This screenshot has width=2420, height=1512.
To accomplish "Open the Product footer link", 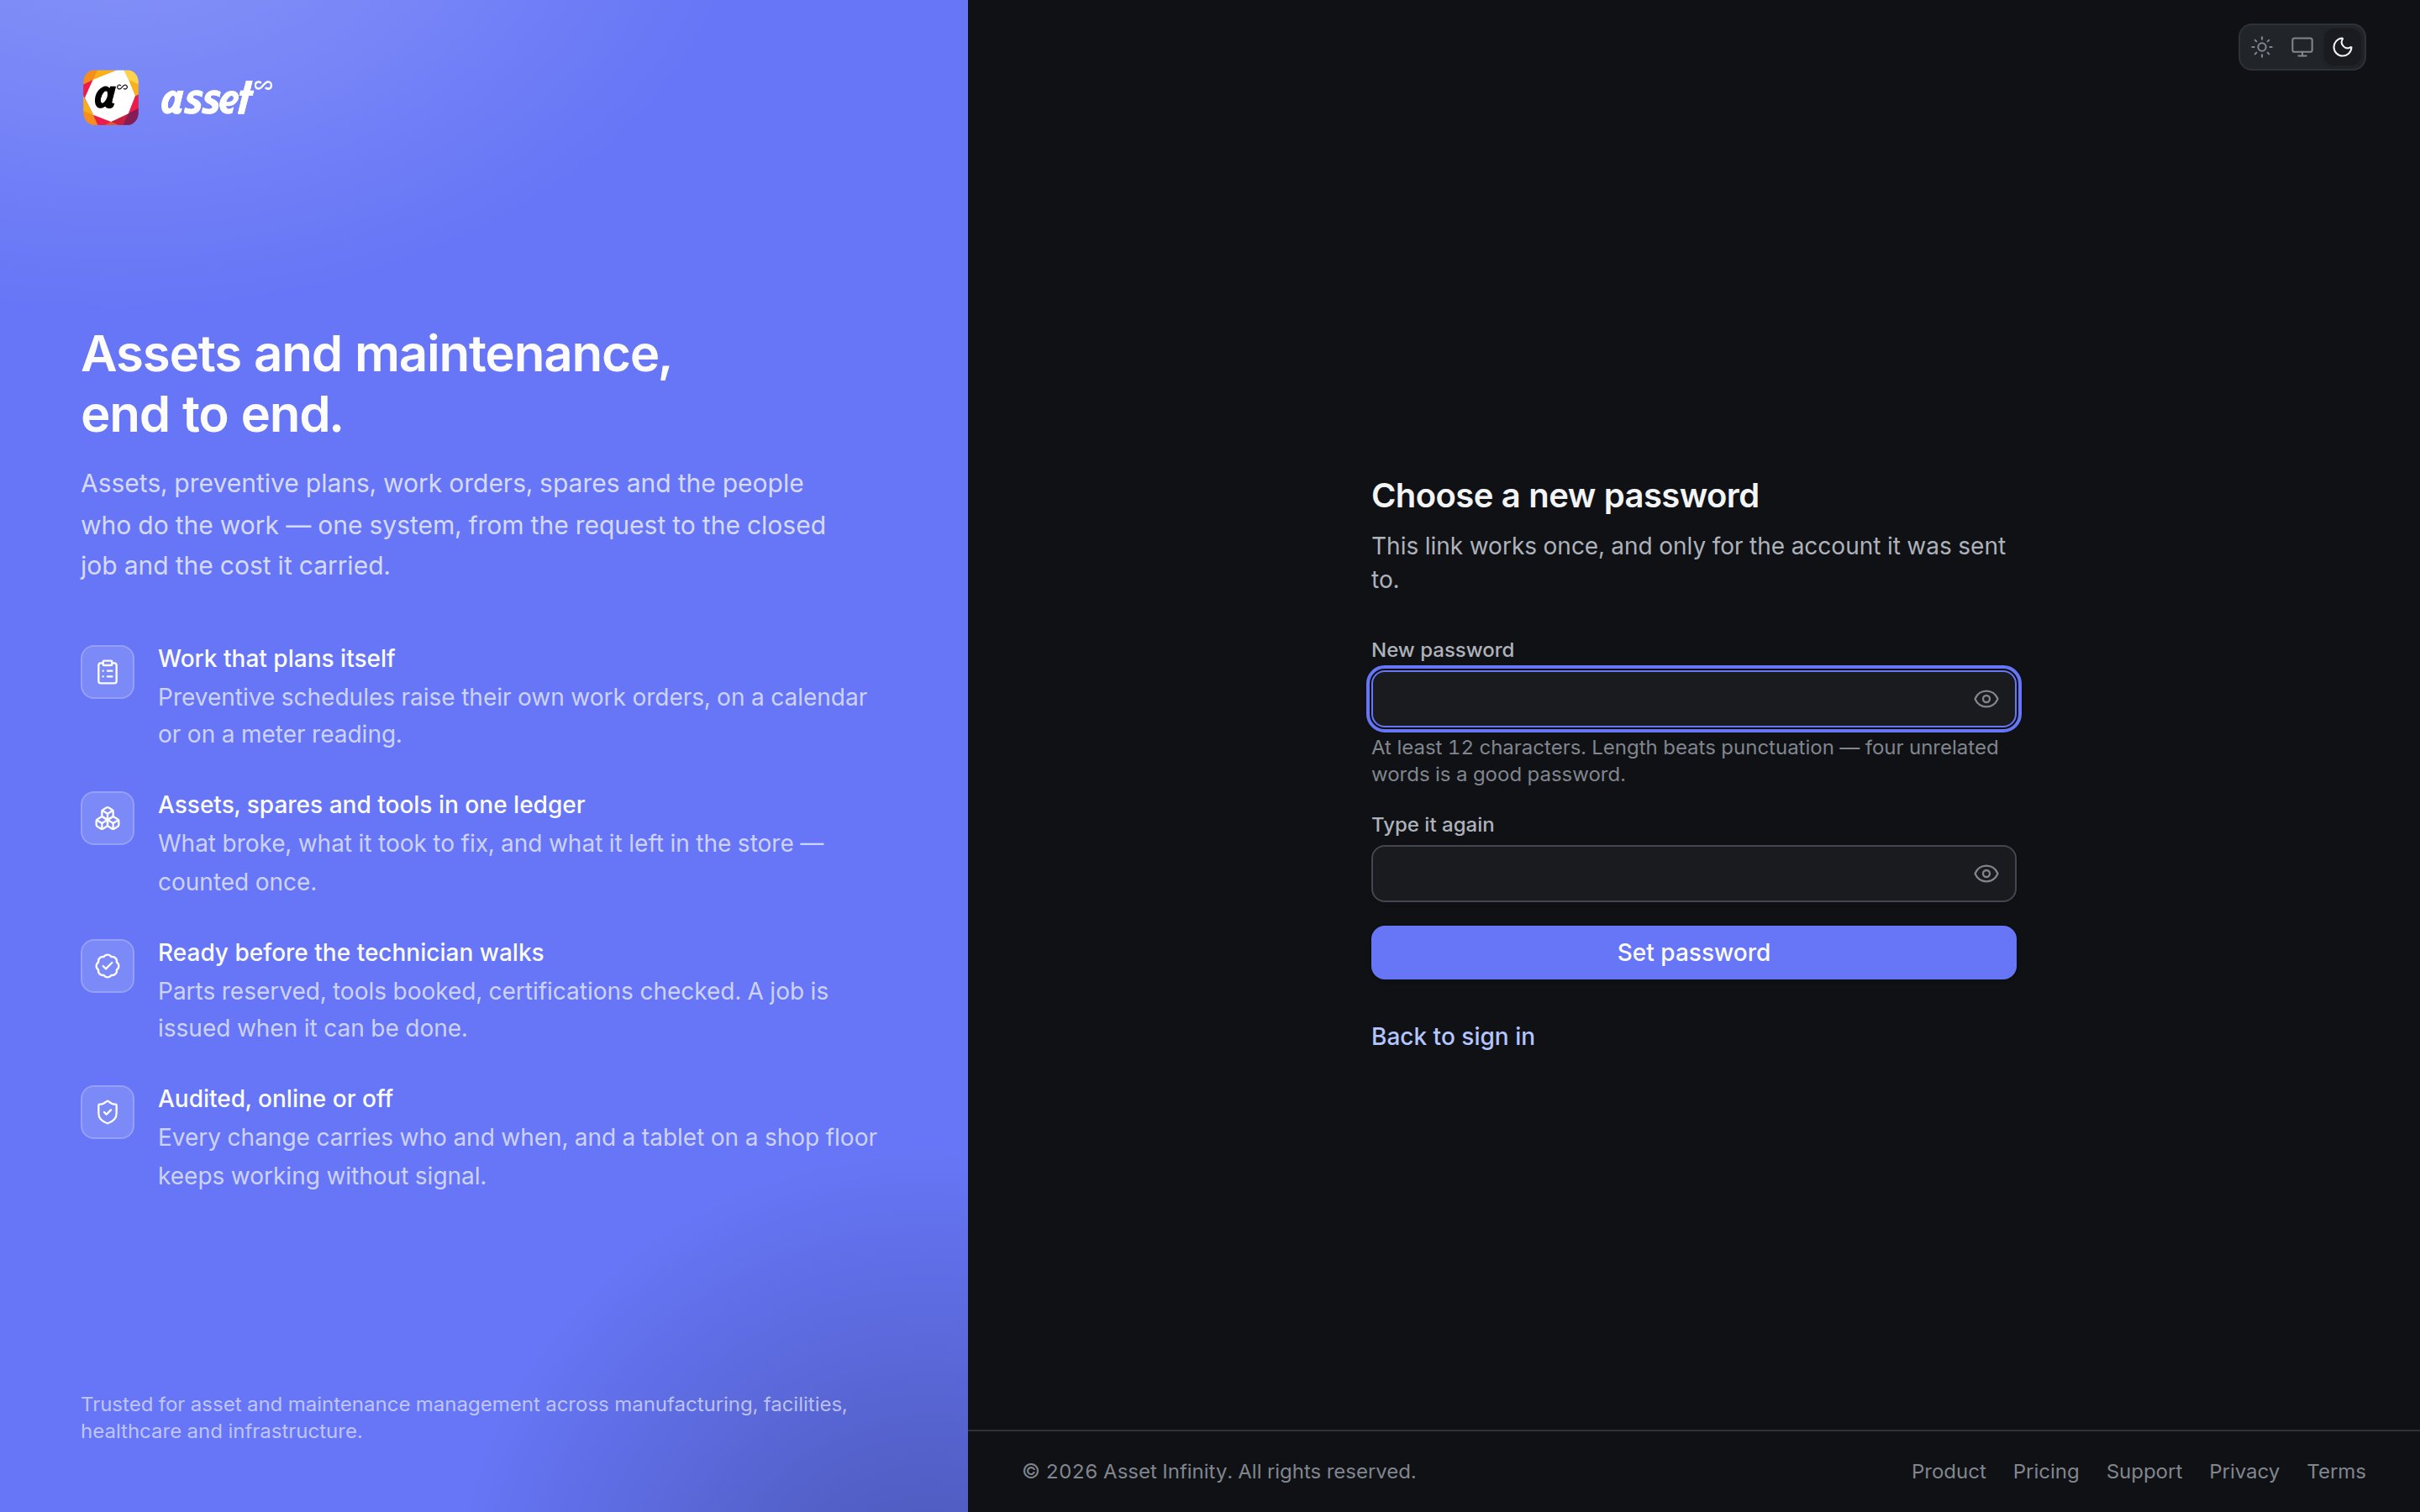I will point(1948,1471).
